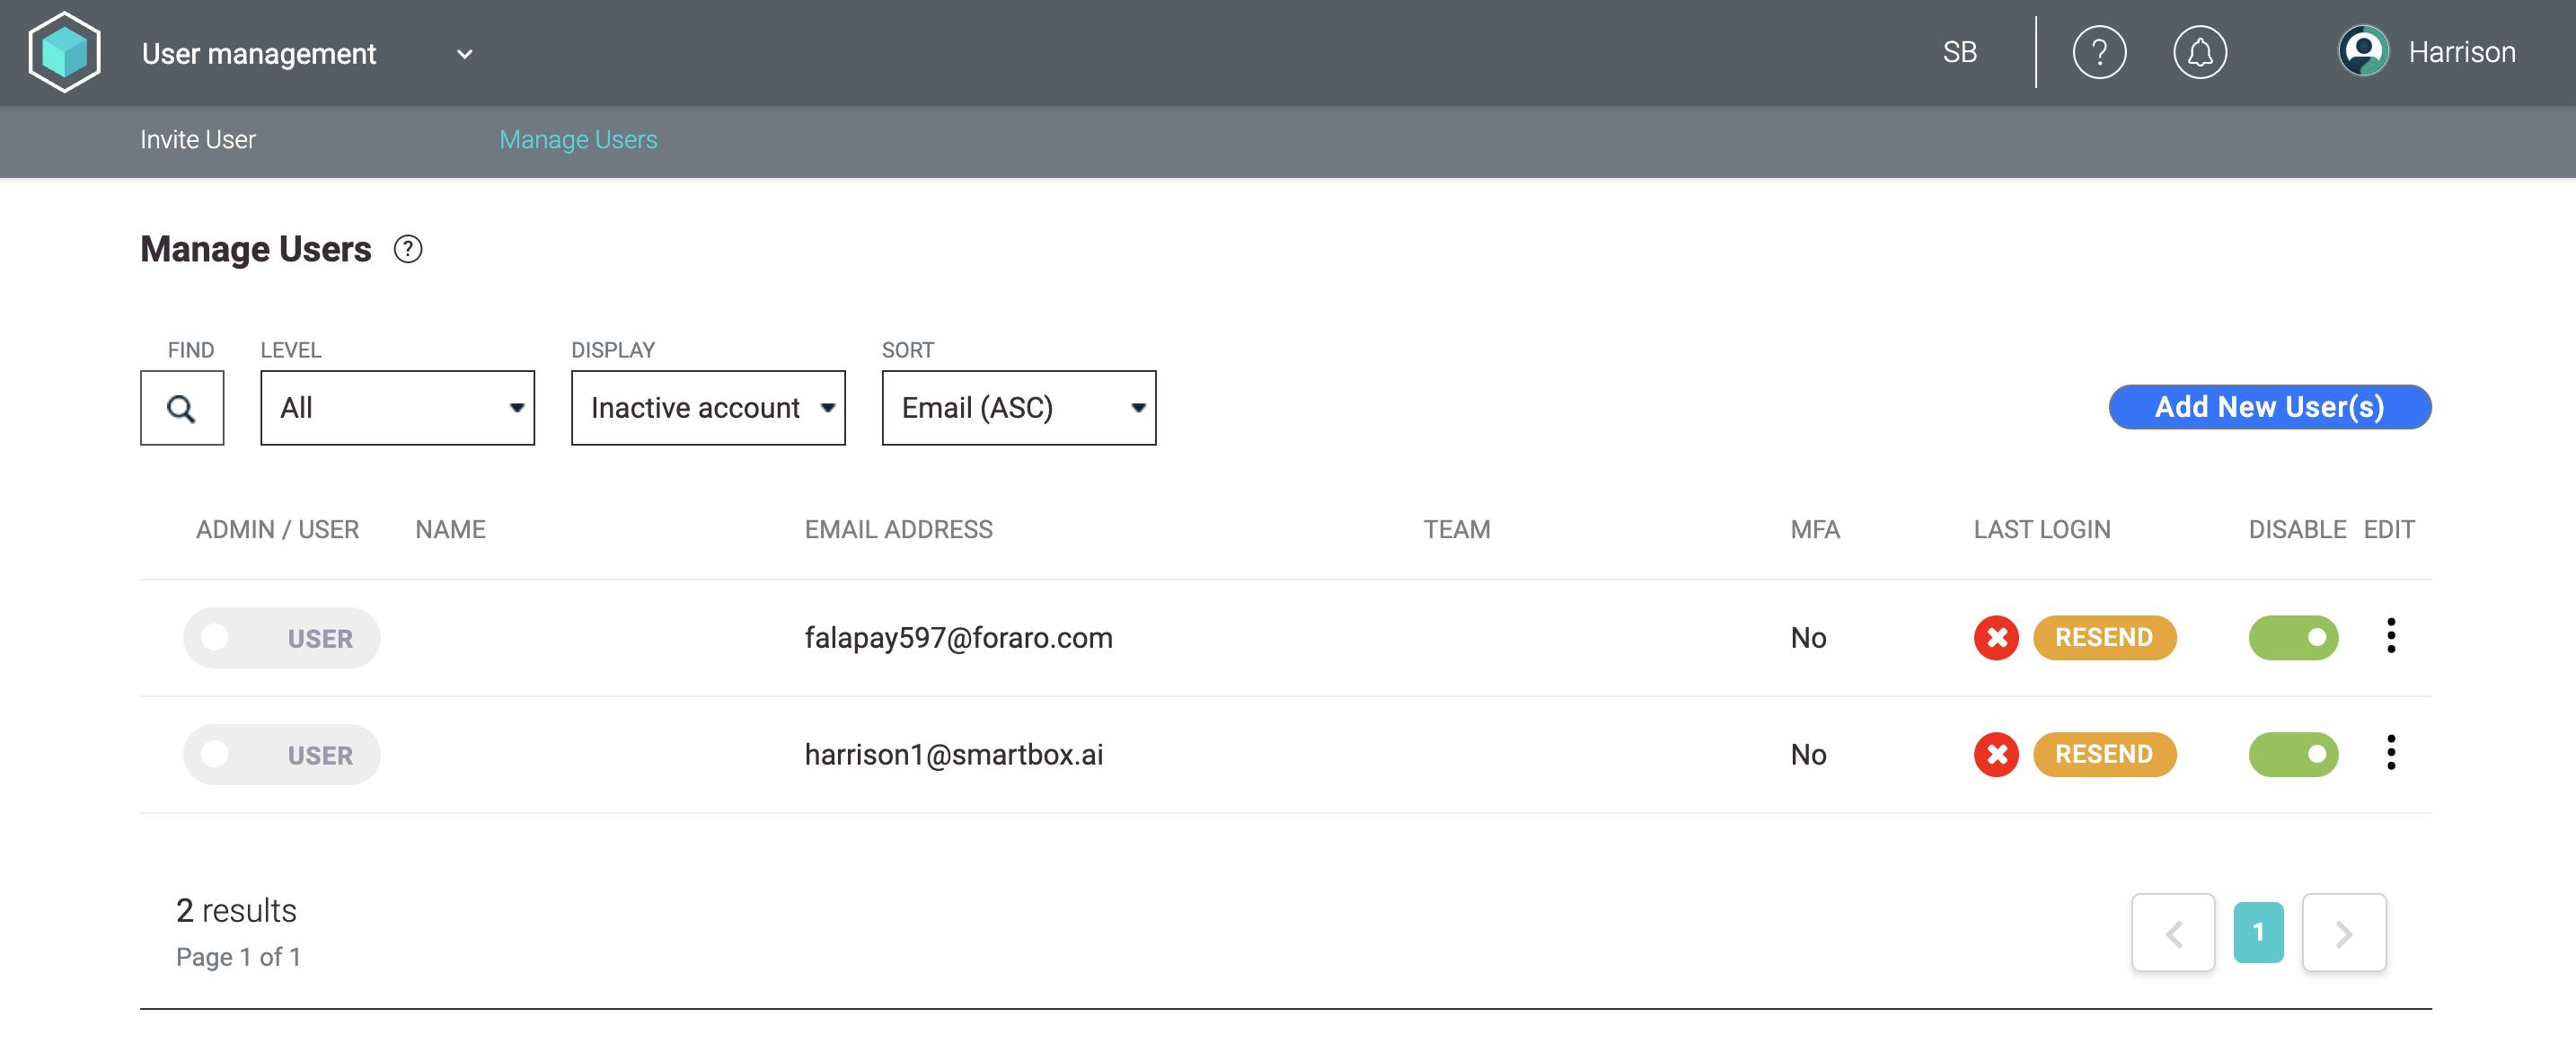
Task: Switch to the Invite User tab
Action: click(198, 140)
